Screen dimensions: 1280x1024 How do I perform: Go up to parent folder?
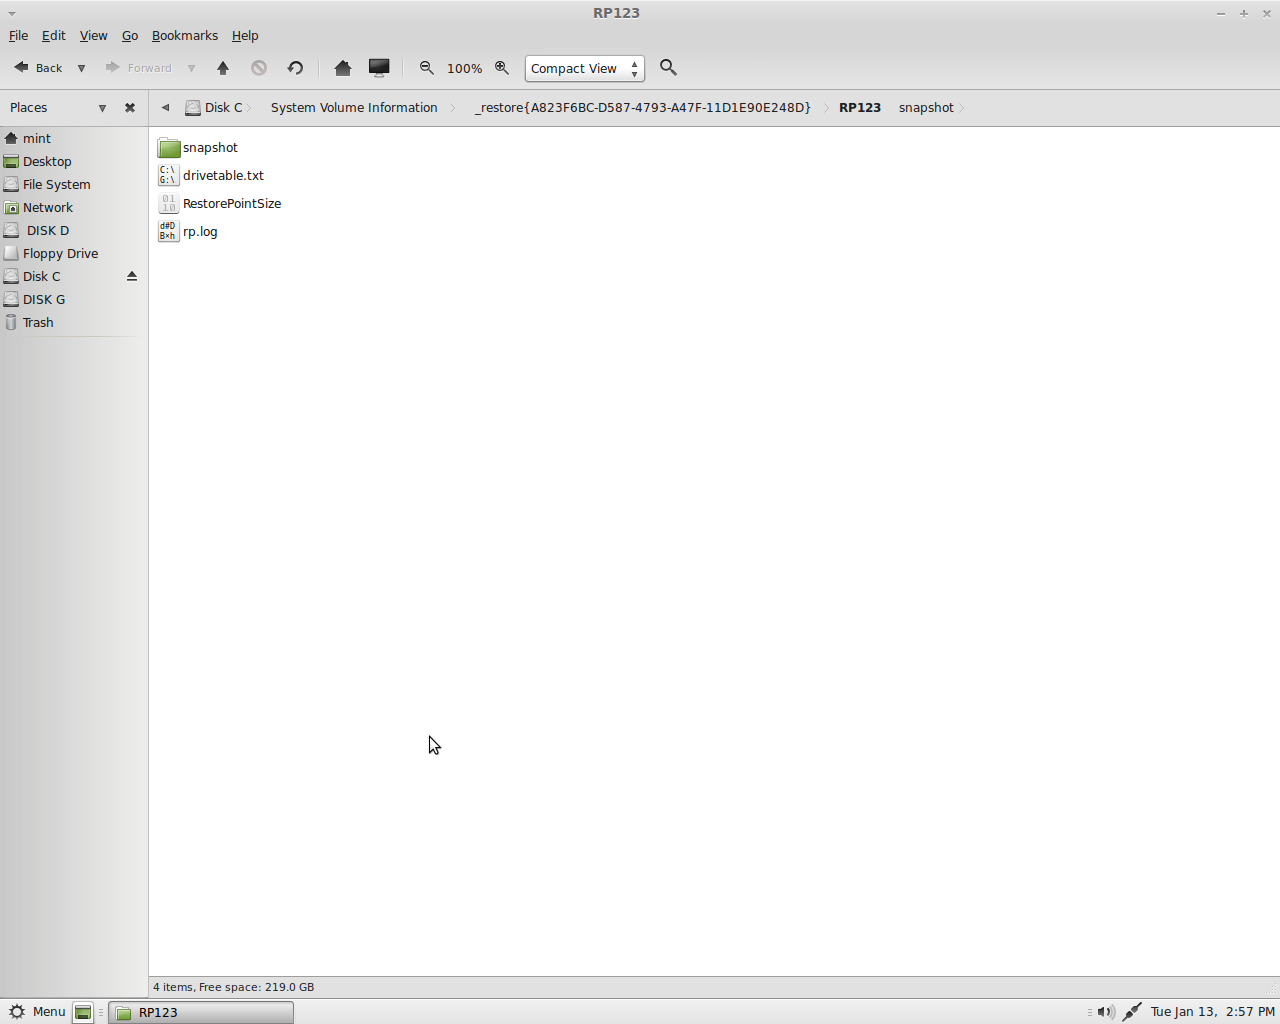pyautogui.click(x=223, y=68)
